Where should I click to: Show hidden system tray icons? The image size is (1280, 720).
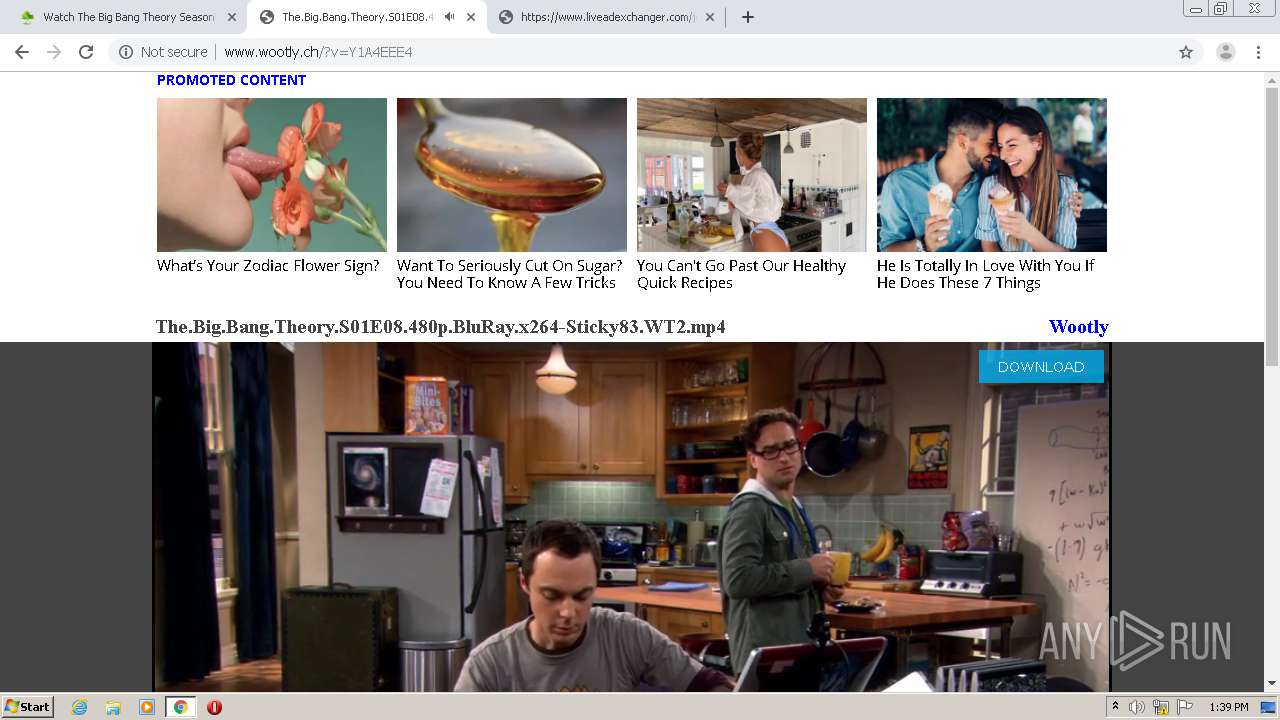(1115, 707)
